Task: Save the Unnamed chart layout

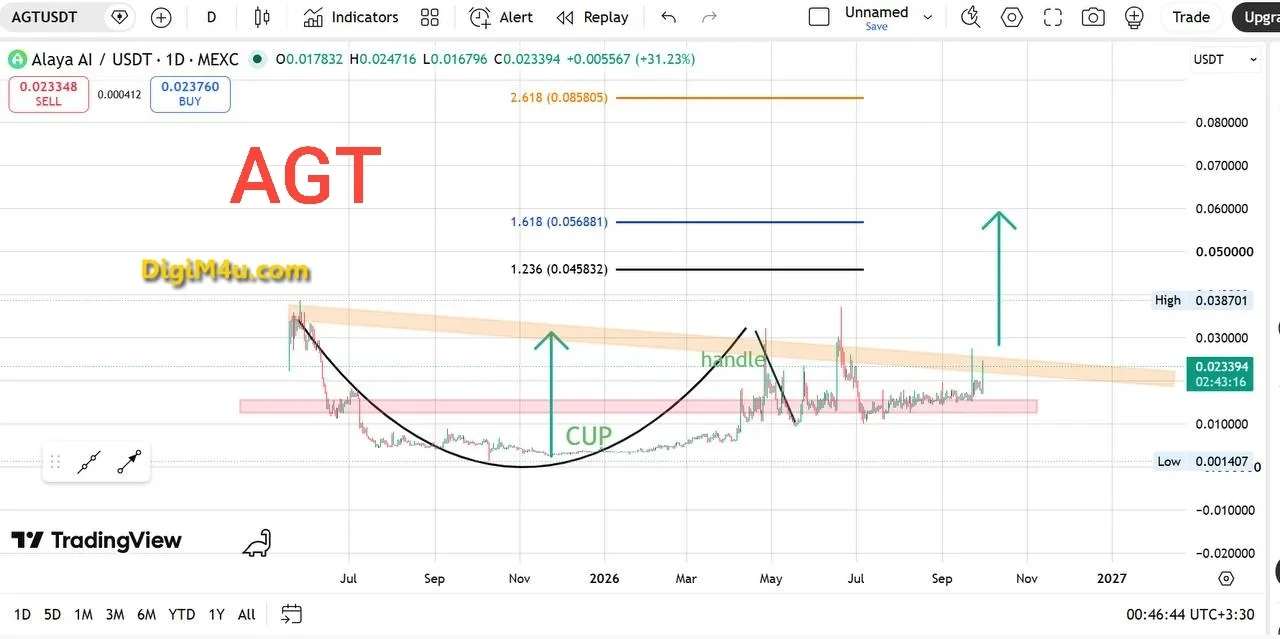Action: click(x=876, y=27)
